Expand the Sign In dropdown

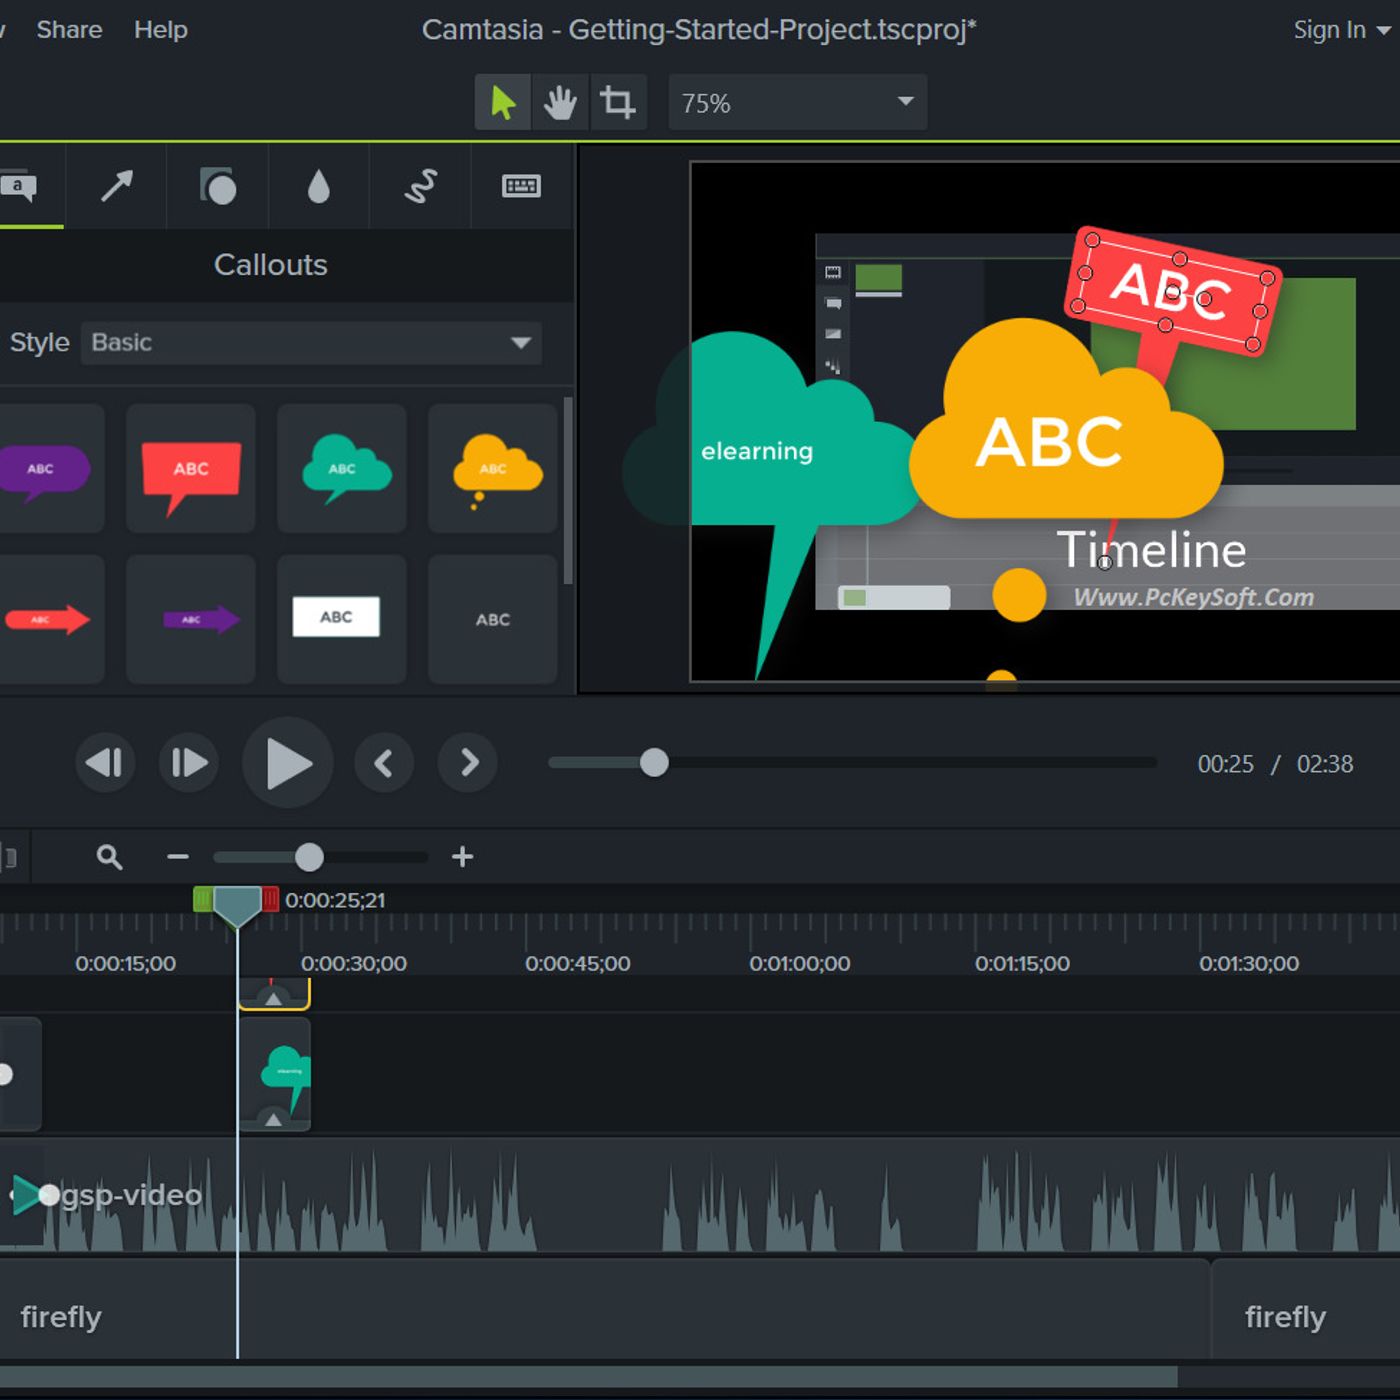click(1341, 30)
